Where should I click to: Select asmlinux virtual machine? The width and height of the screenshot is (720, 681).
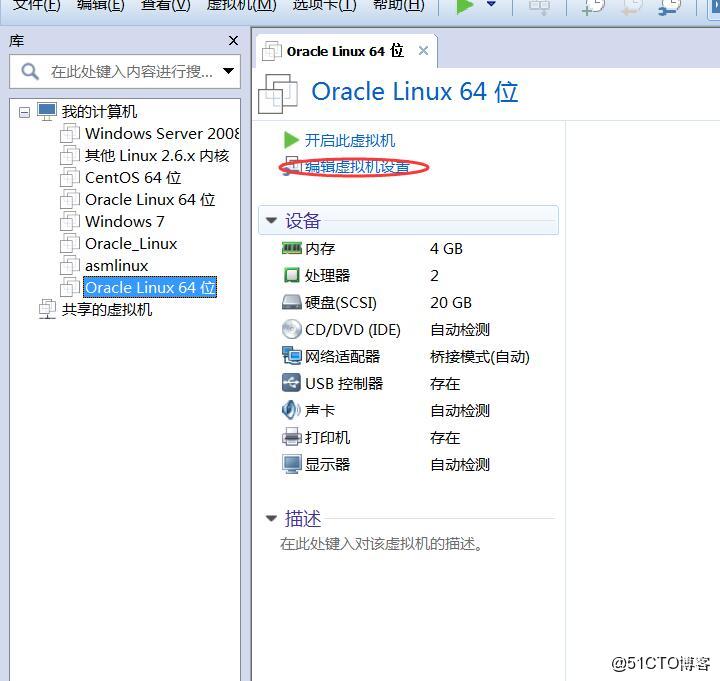tap(117, 266)
